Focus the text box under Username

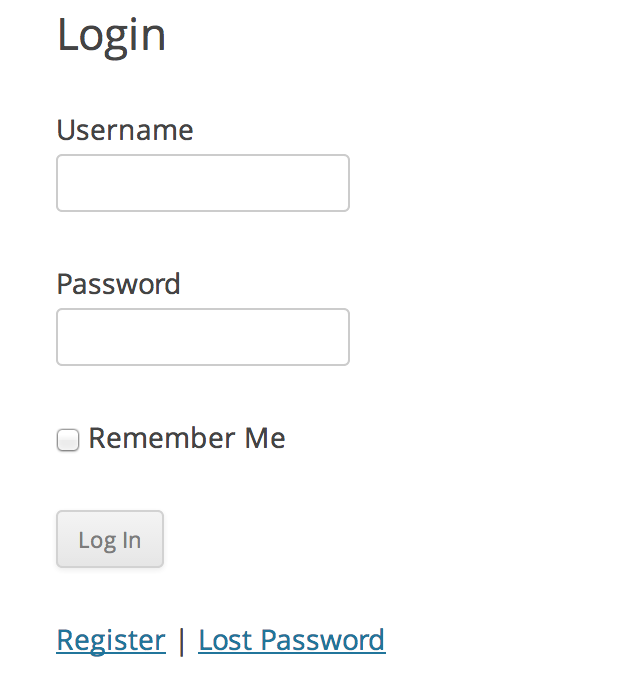(x=203, y=183)
